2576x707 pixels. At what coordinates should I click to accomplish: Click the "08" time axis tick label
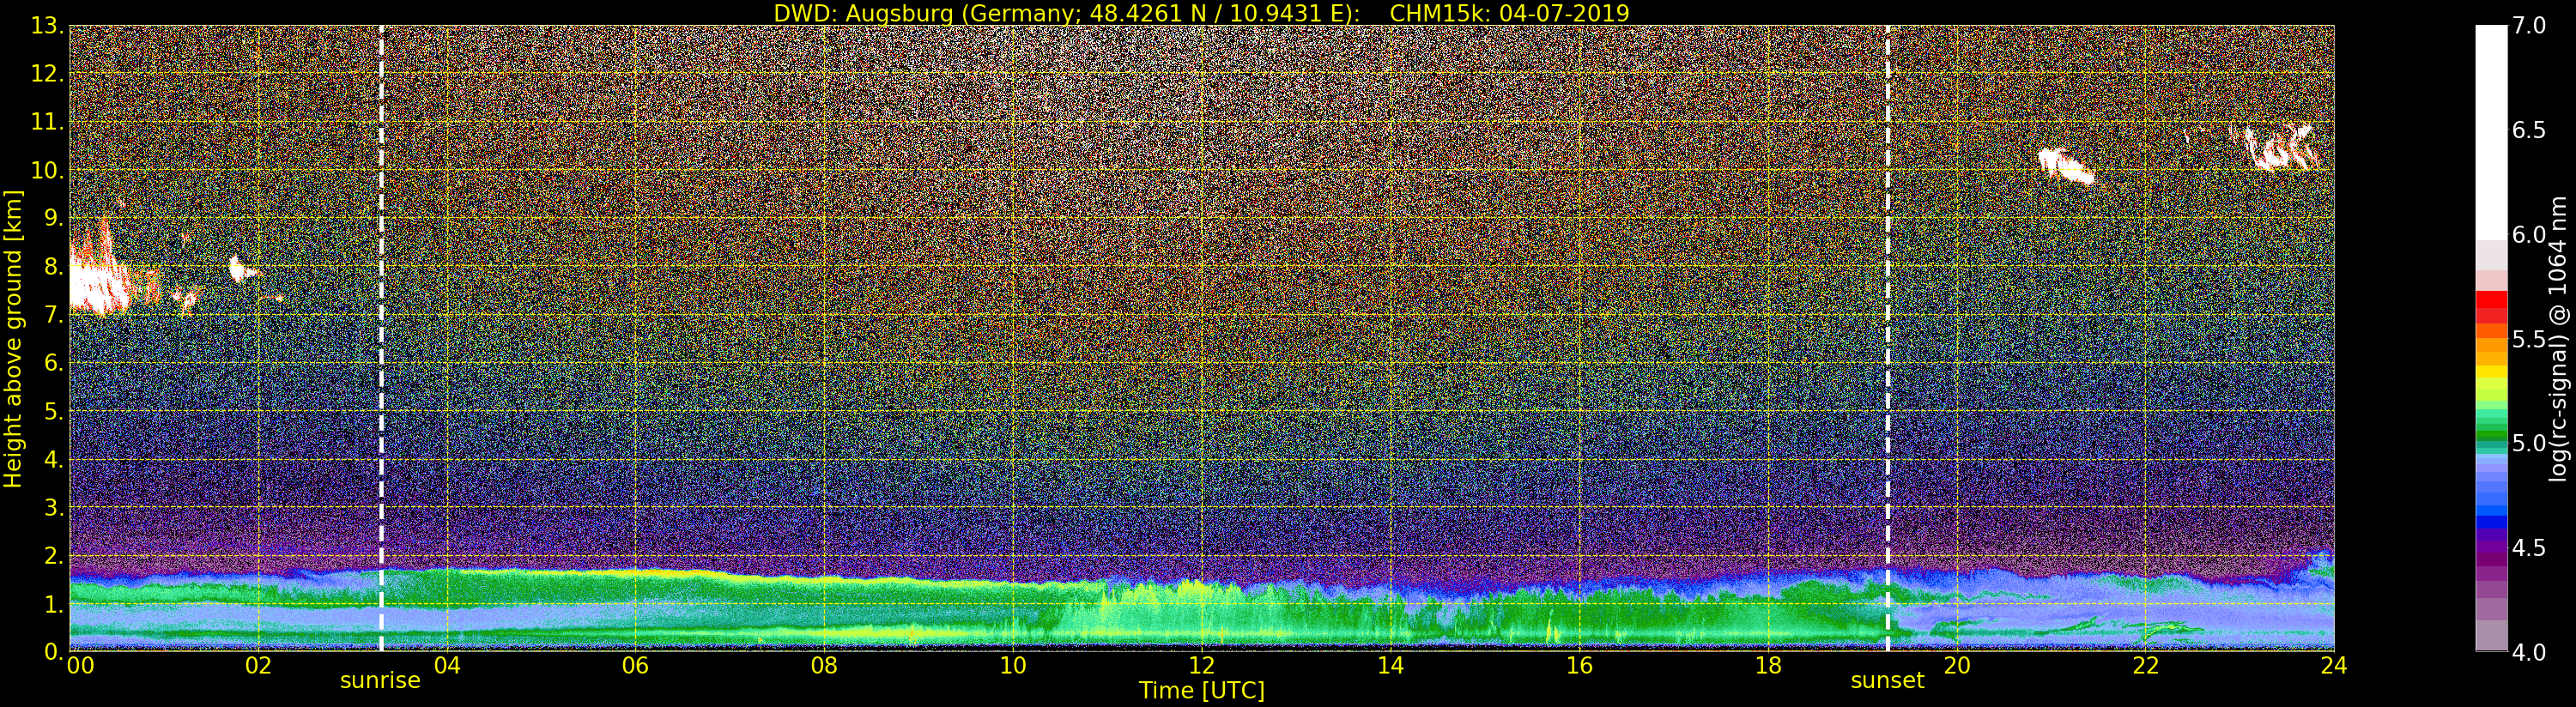click(824, 666)
